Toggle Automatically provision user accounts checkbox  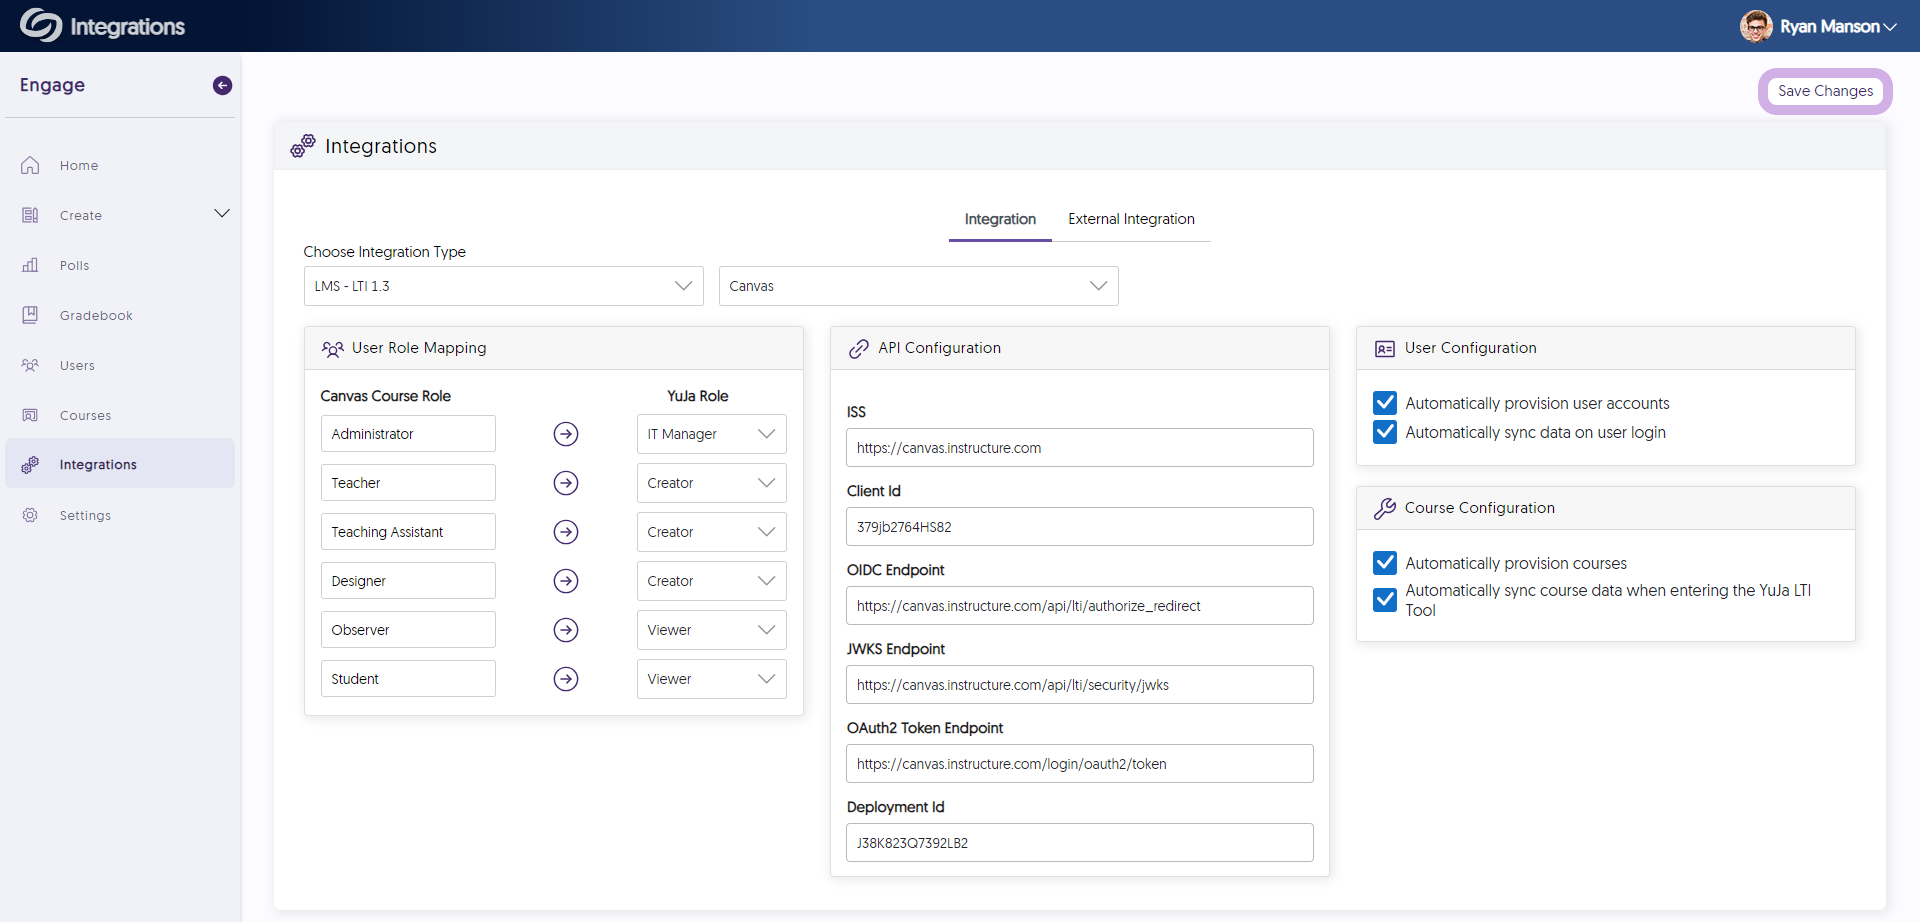coord(1385,403)
